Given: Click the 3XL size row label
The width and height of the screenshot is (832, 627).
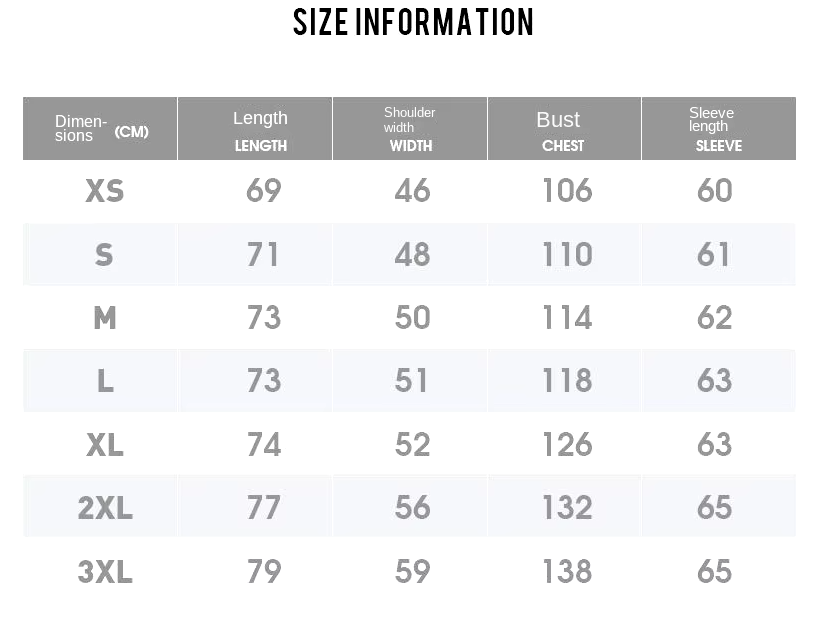Looking at the screenshot, I should tap(105, 572).
